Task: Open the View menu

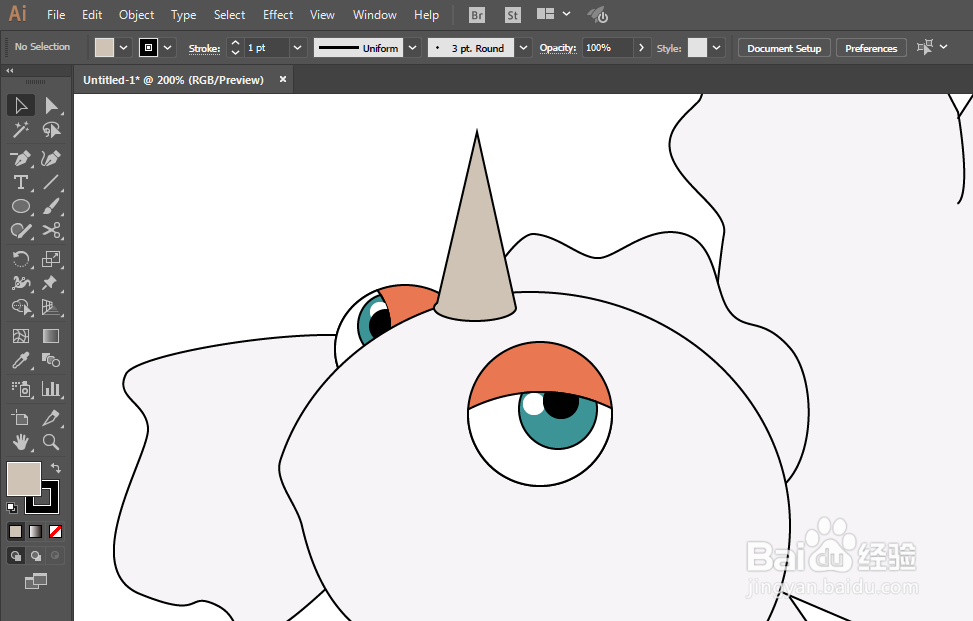Action: [x=322, y=15]
